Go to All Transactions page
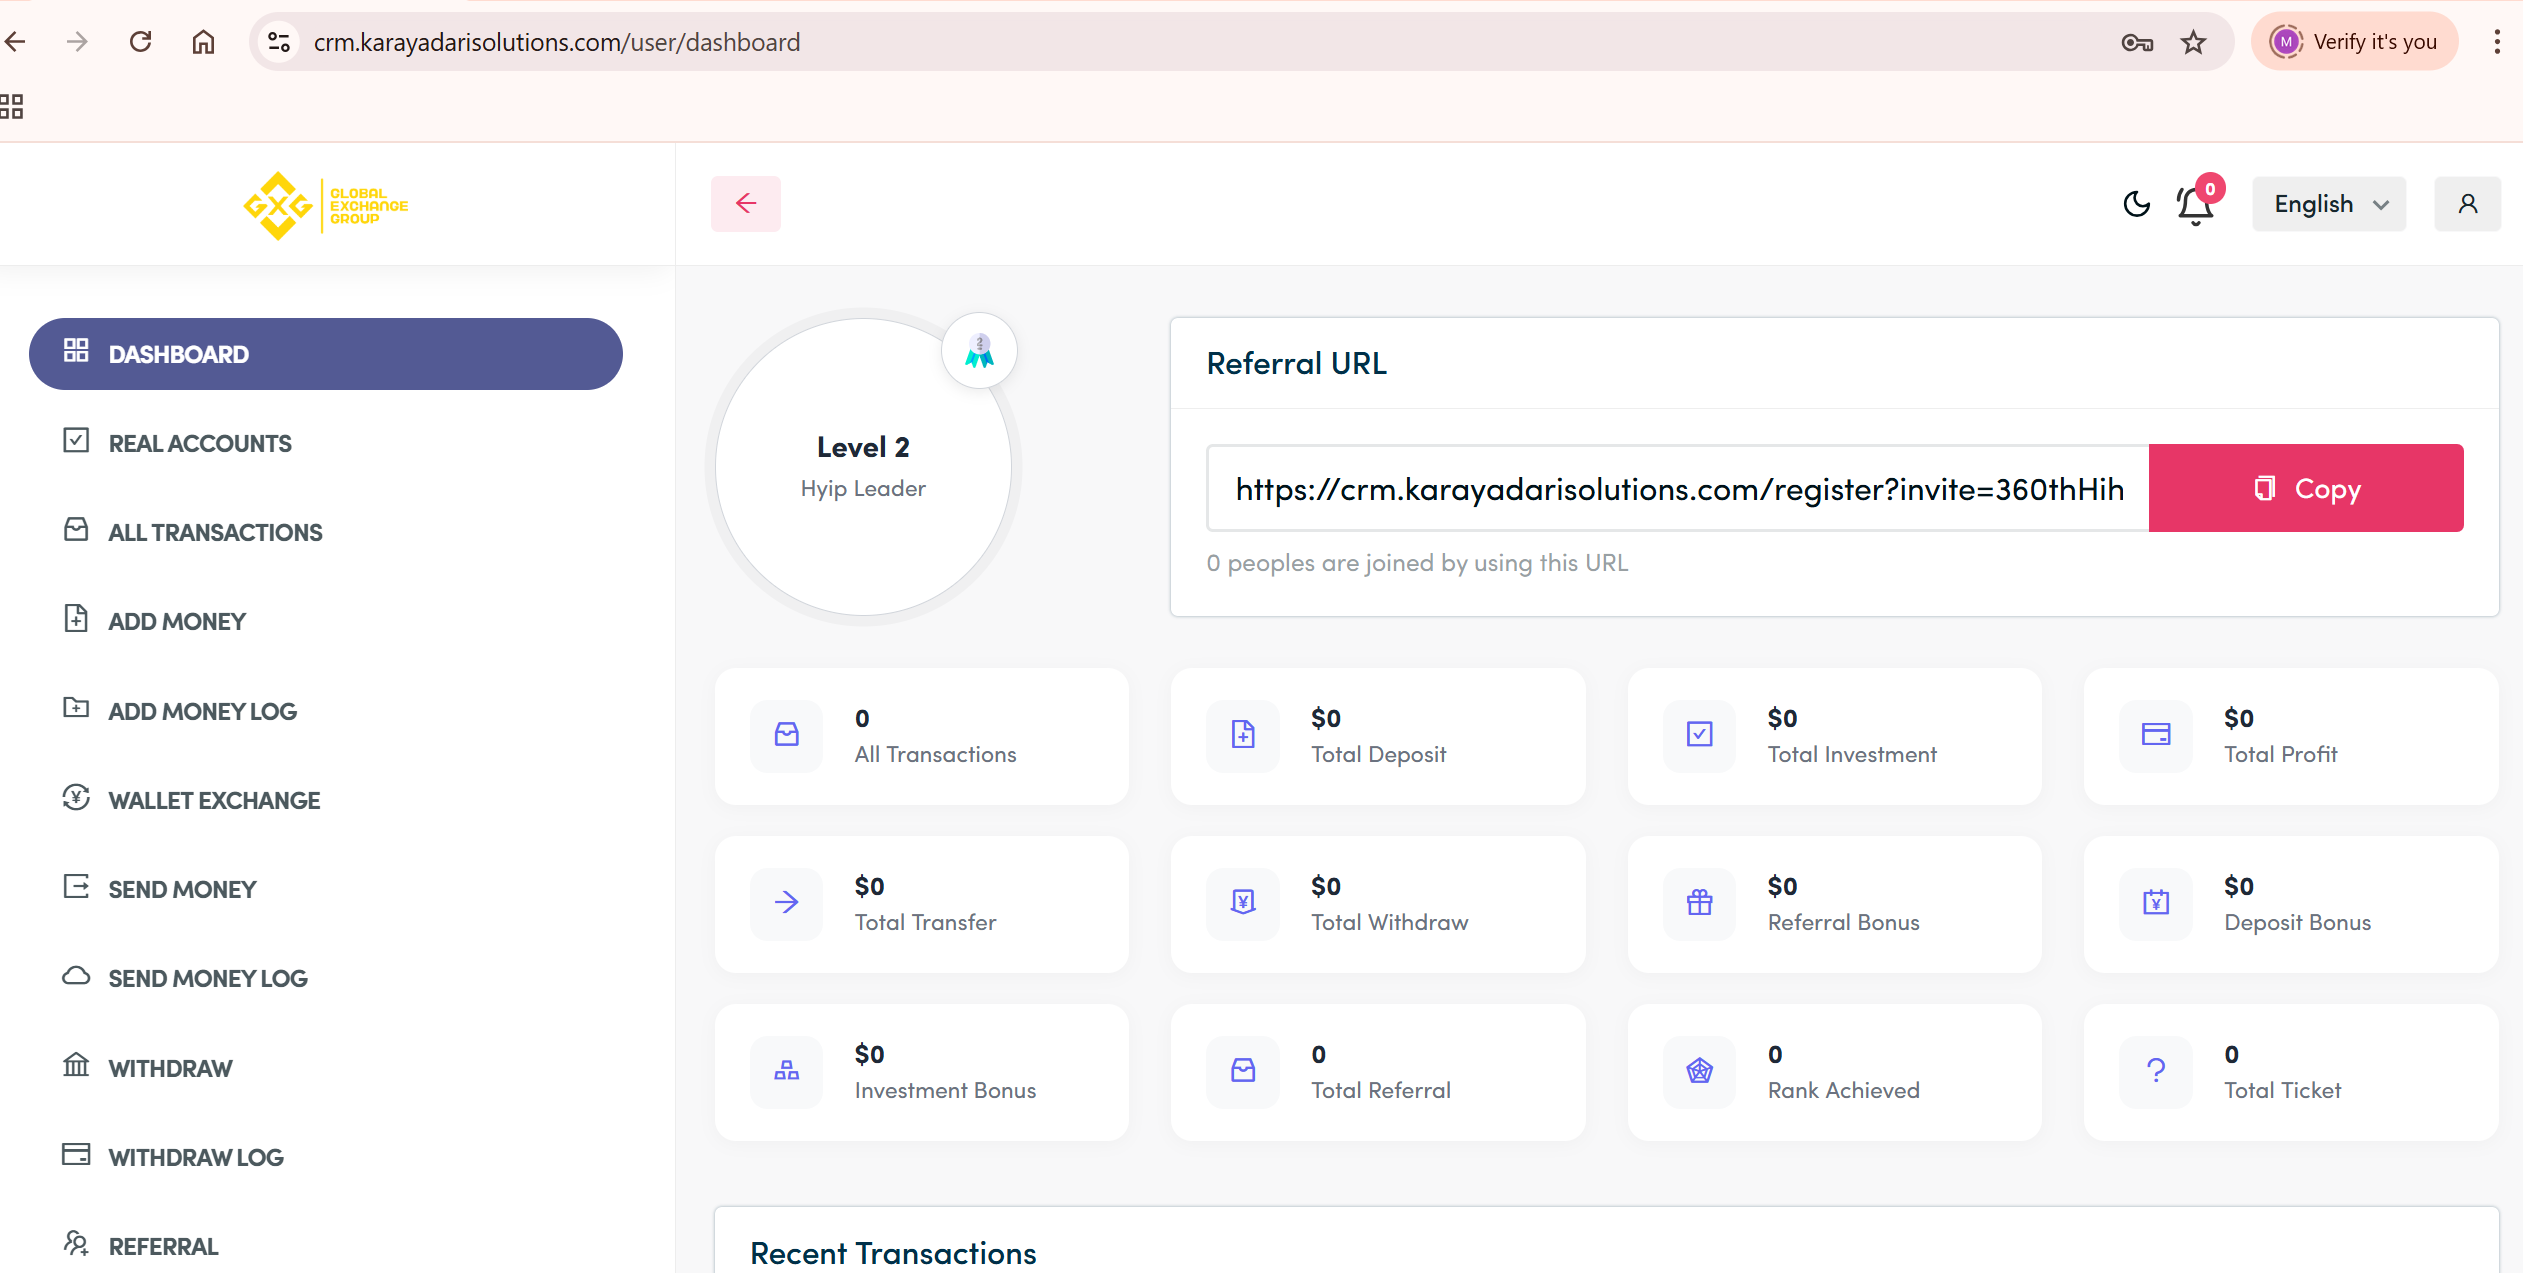 pos(215,532)
